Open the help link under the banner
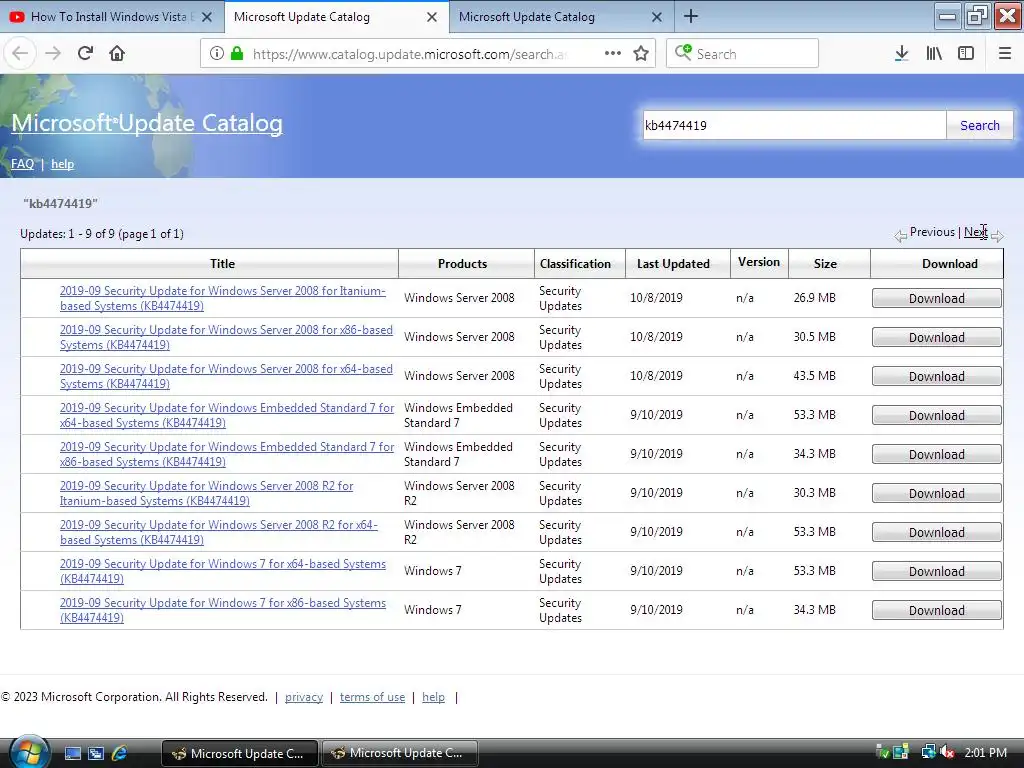Viewport: 1024px width, 768px height. pyautogui.click(x=63, y=164)
